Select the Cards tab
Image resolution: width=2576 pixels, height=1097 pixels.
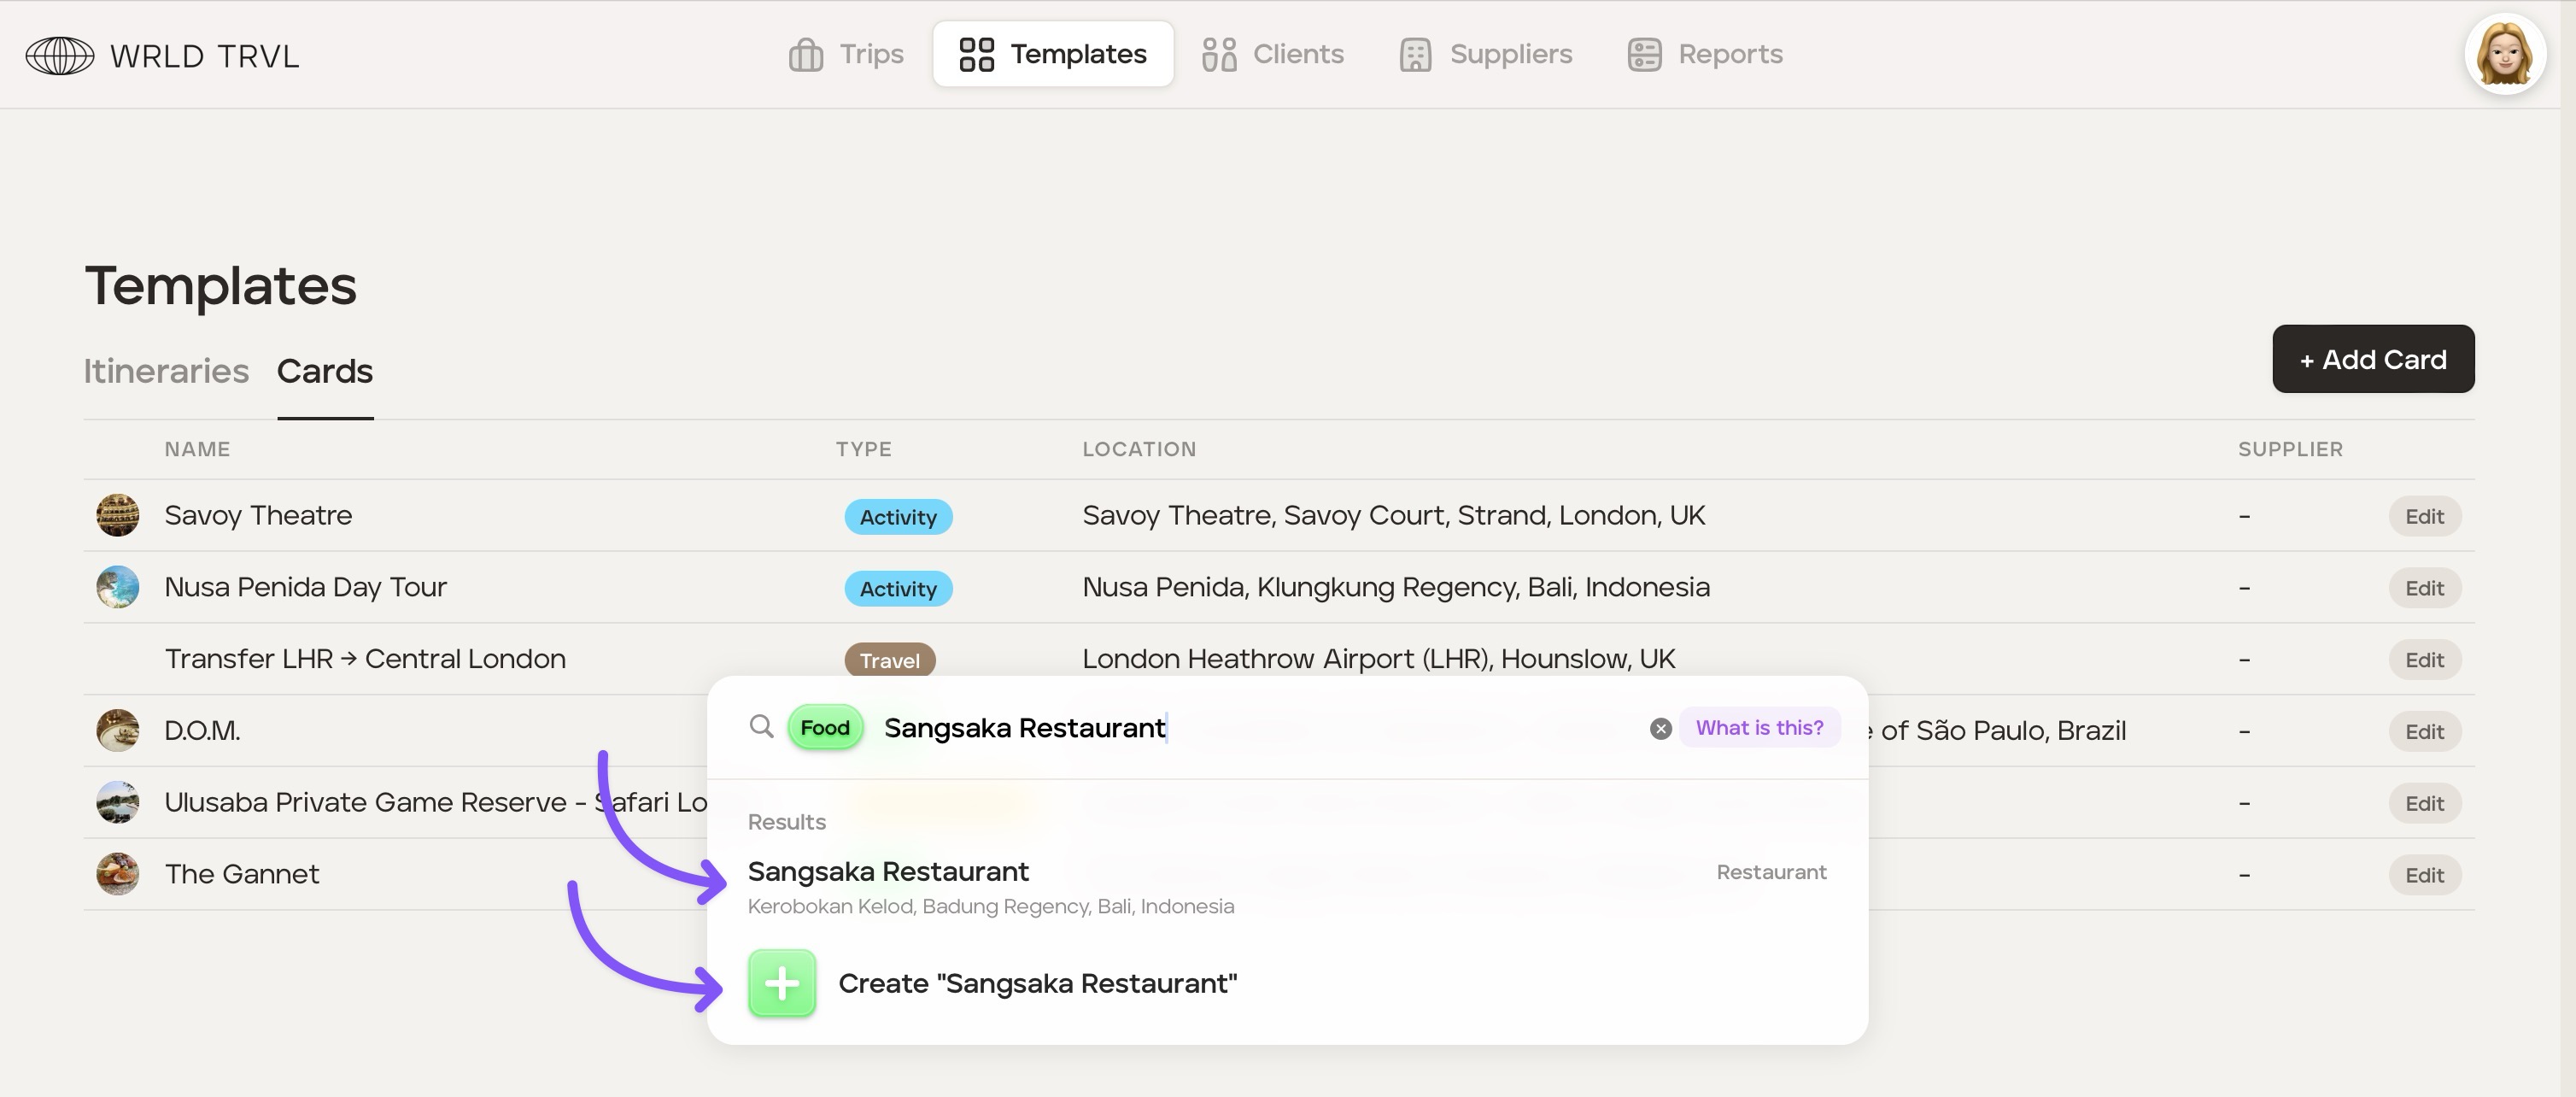(x=324, y=371)
